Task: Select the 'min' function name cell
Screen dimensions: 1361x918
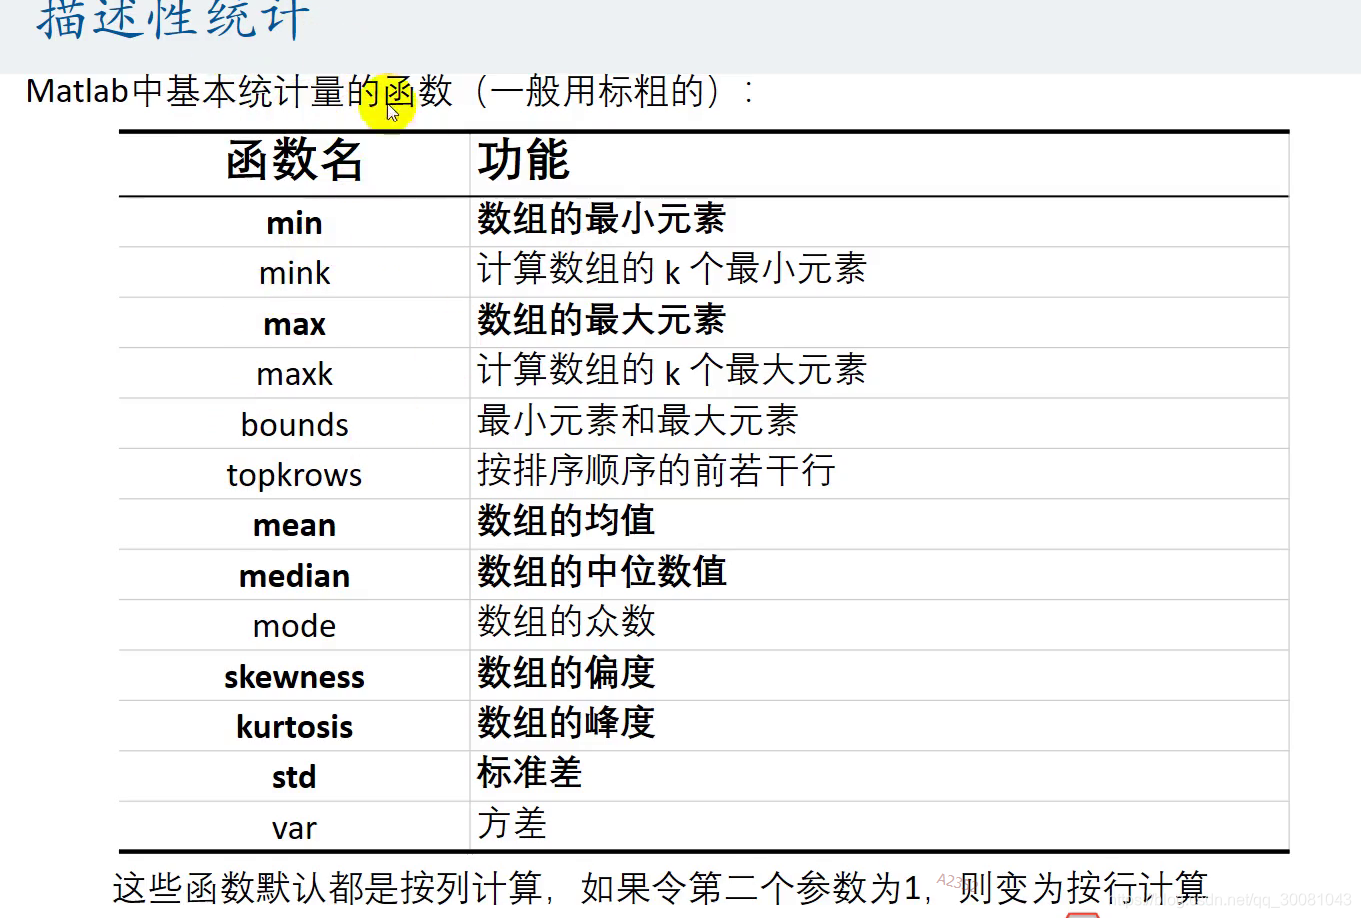Action: (x=295, y=223)
